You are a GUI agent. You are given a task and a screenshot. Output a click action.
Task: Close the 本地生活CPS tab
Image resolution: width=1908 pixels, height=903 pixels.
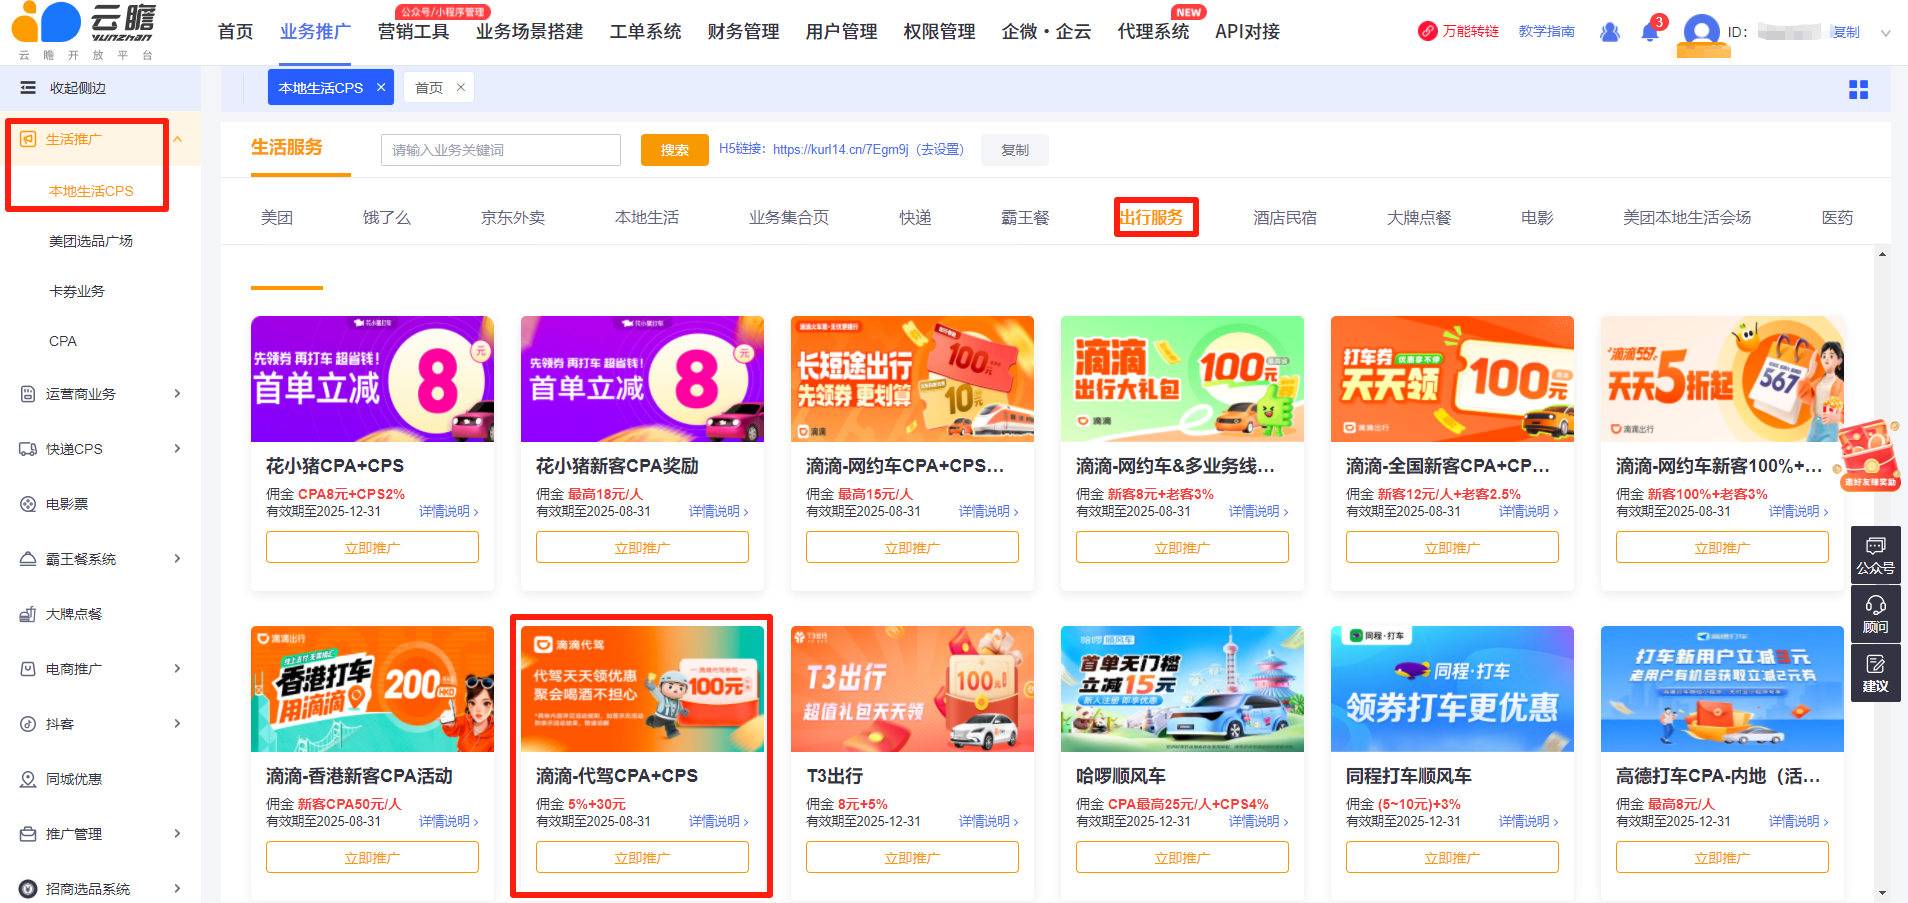(x=381, y=88)
